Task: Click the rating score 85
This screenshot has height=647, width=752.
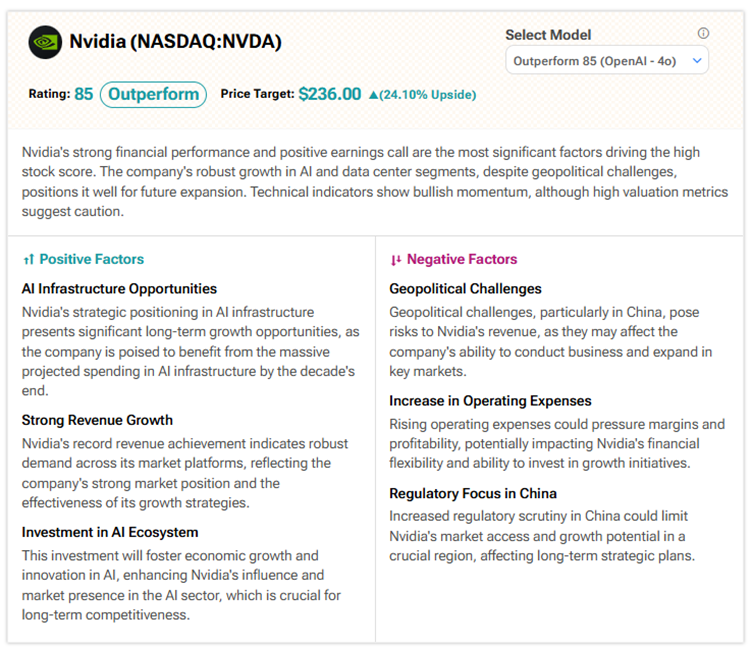Action: click(84, 95)
